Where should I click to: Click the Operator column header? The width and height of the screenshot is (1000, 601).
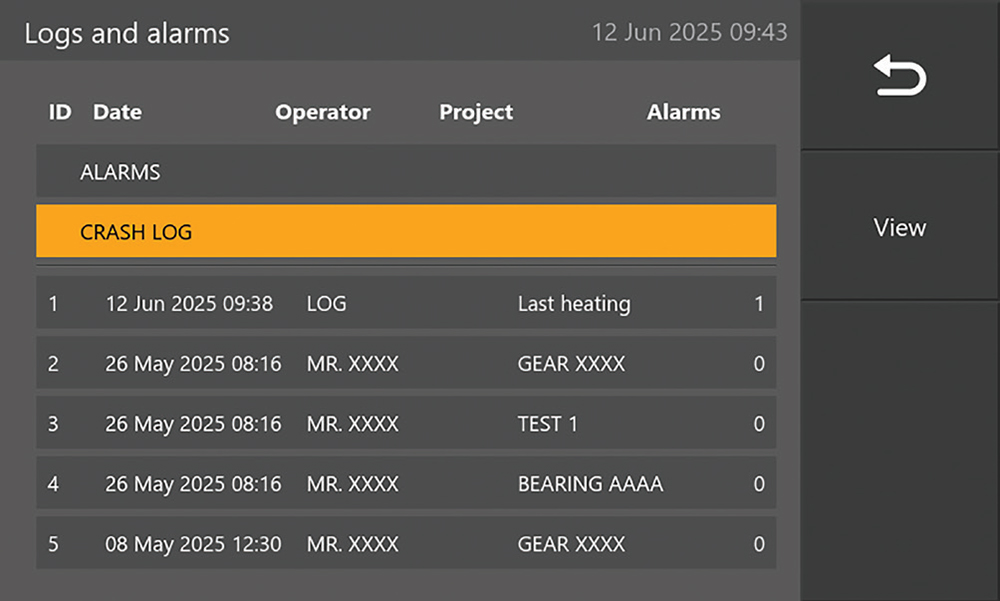point(322,112)
